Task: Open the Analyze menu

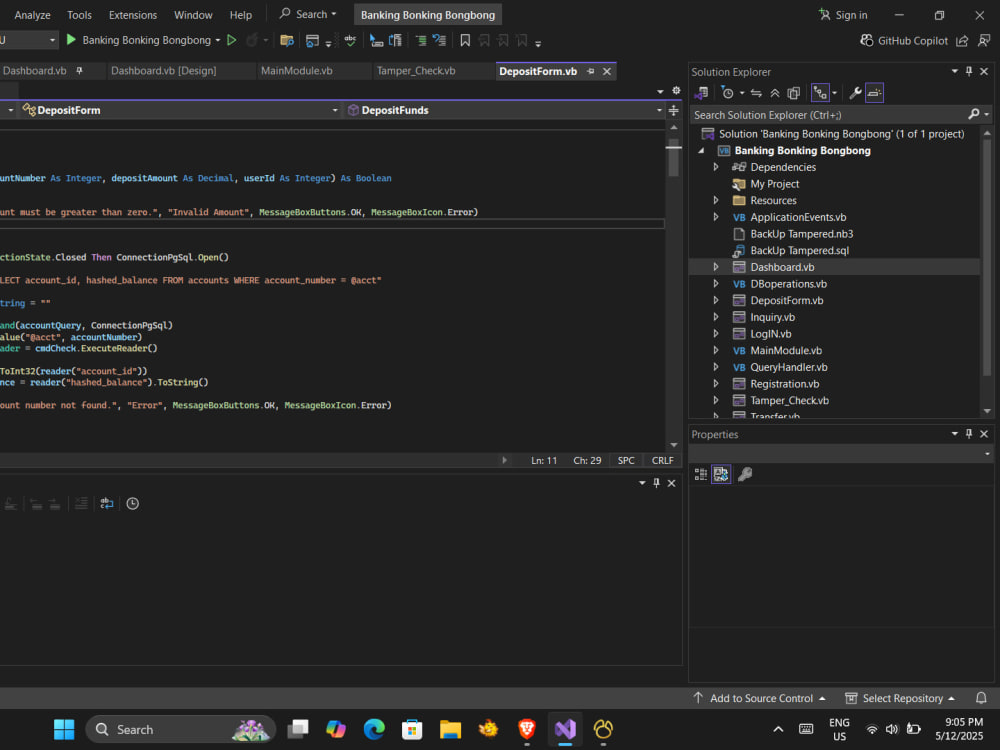Action: 32,15
